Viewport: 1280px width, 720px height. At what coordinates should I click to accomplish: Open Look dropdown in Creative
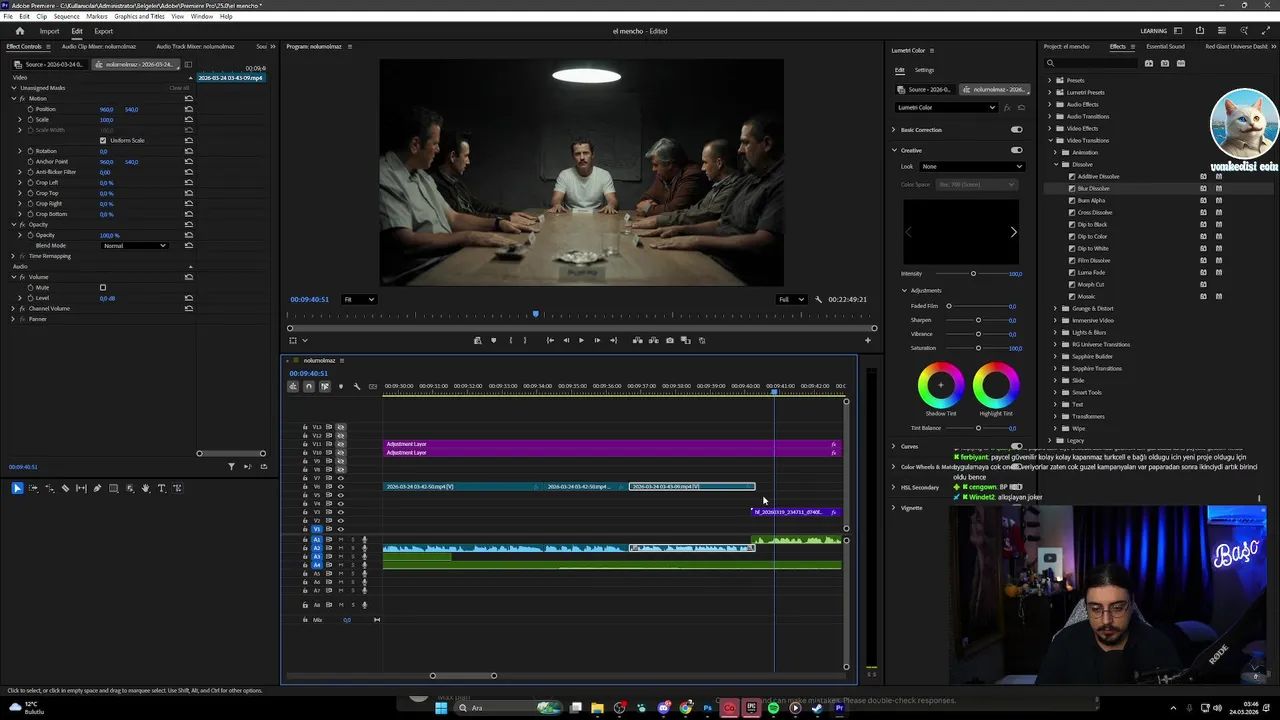972,166
